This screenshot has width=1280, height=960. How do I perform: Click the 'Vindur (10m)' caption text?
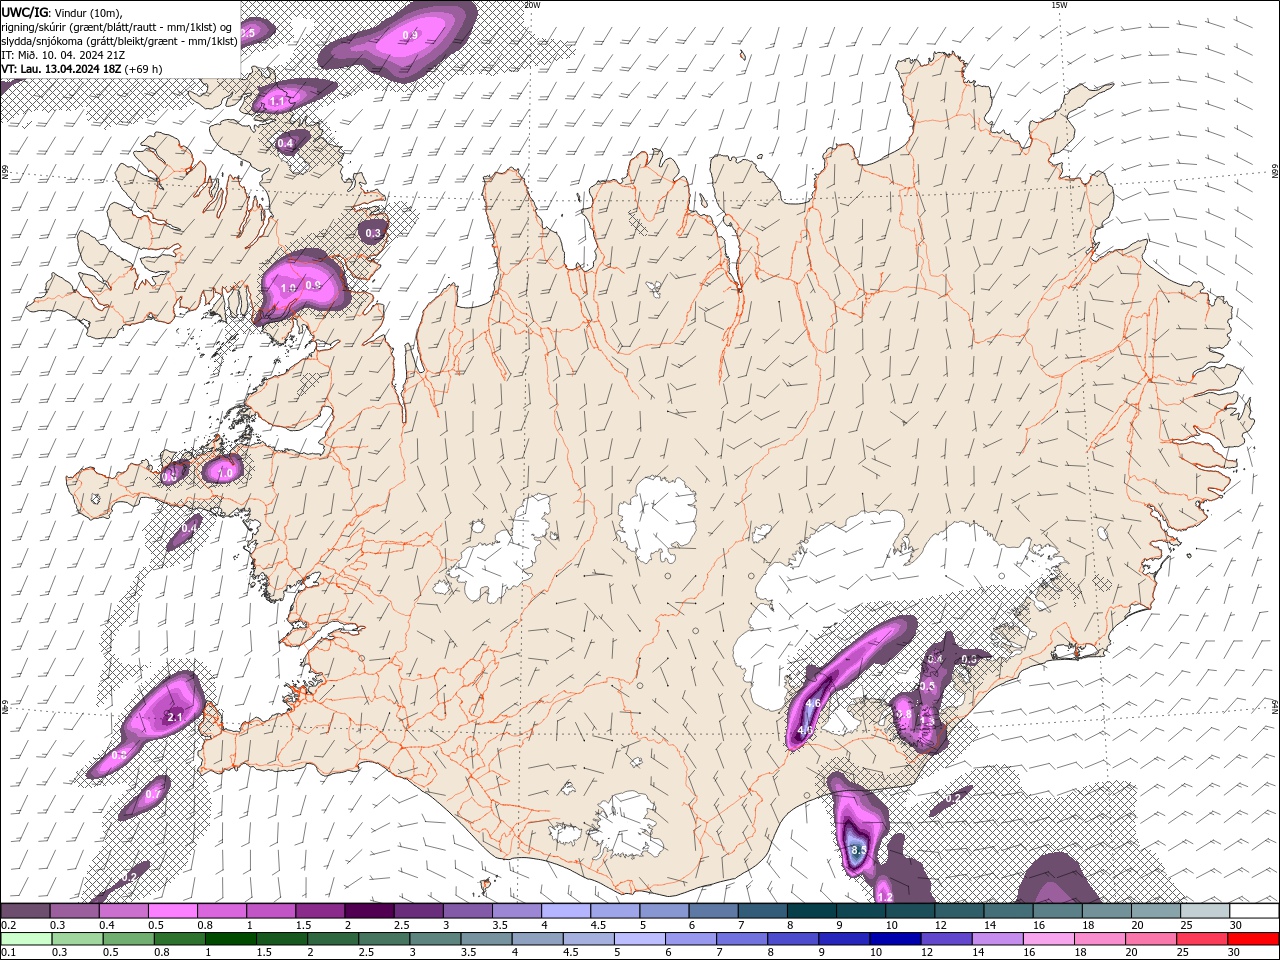[x=87, y=11]
